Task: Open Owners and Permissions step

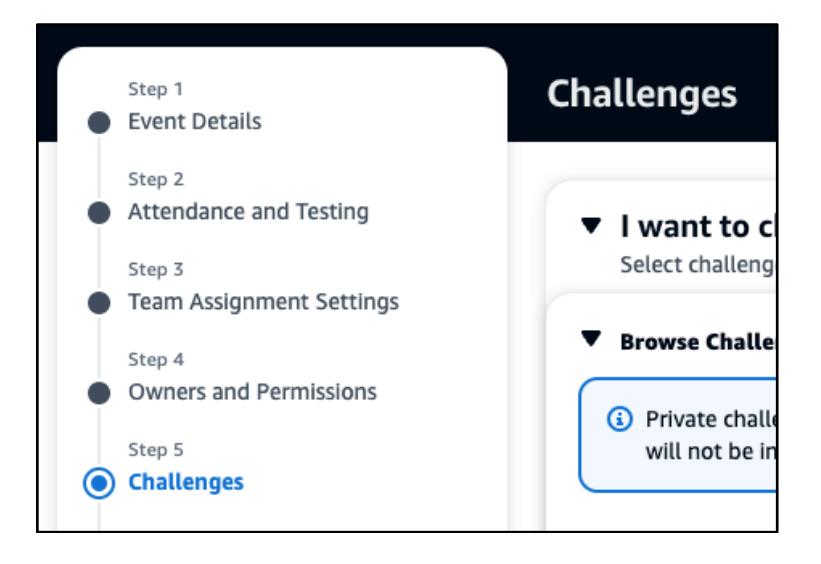Action: tap(252, 392)
